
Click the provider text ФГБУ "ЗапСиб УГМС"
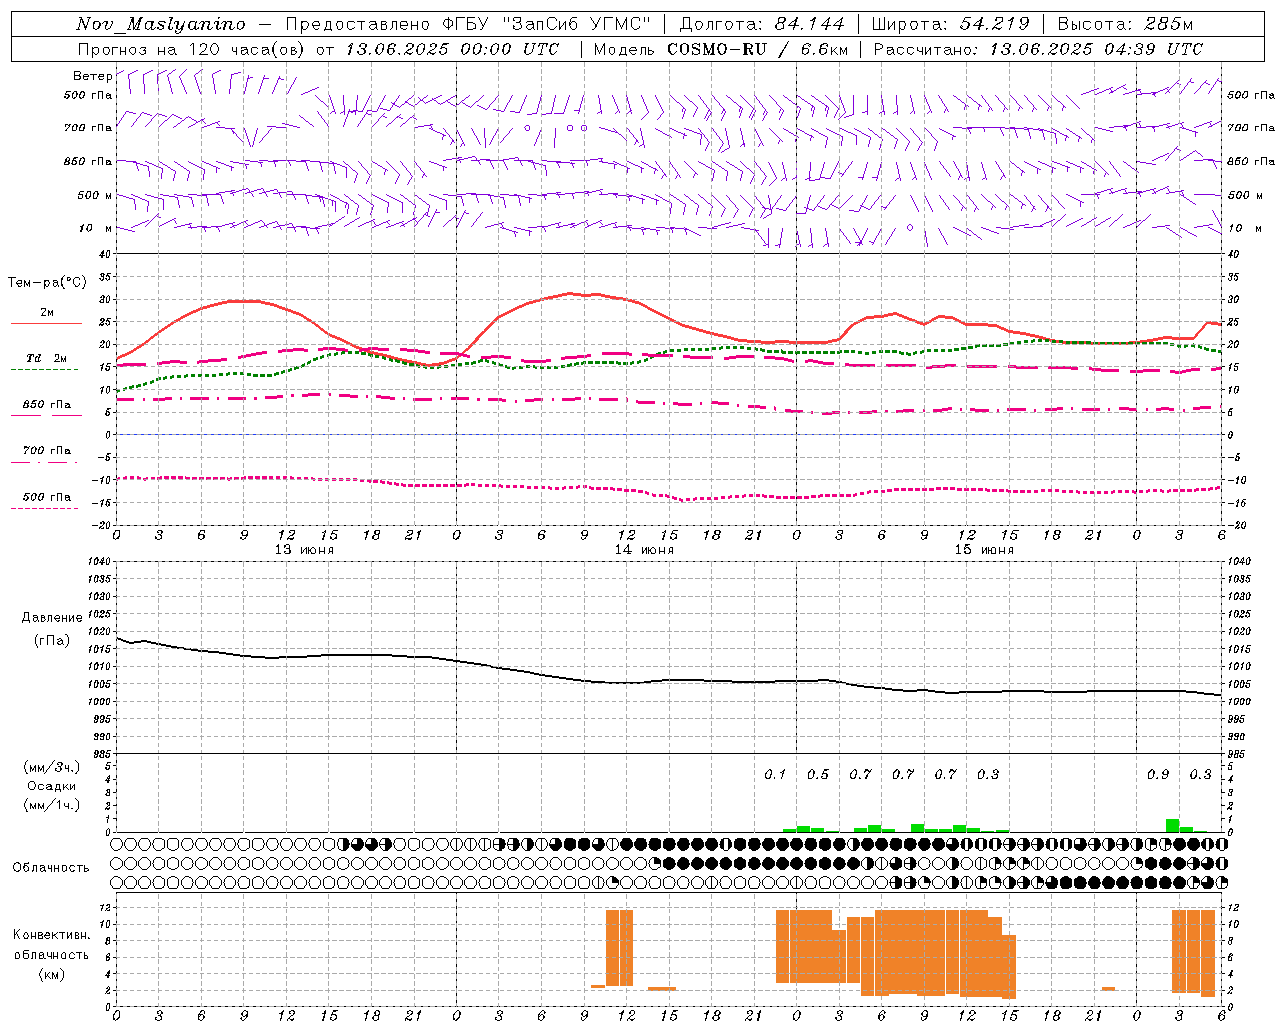546,24
